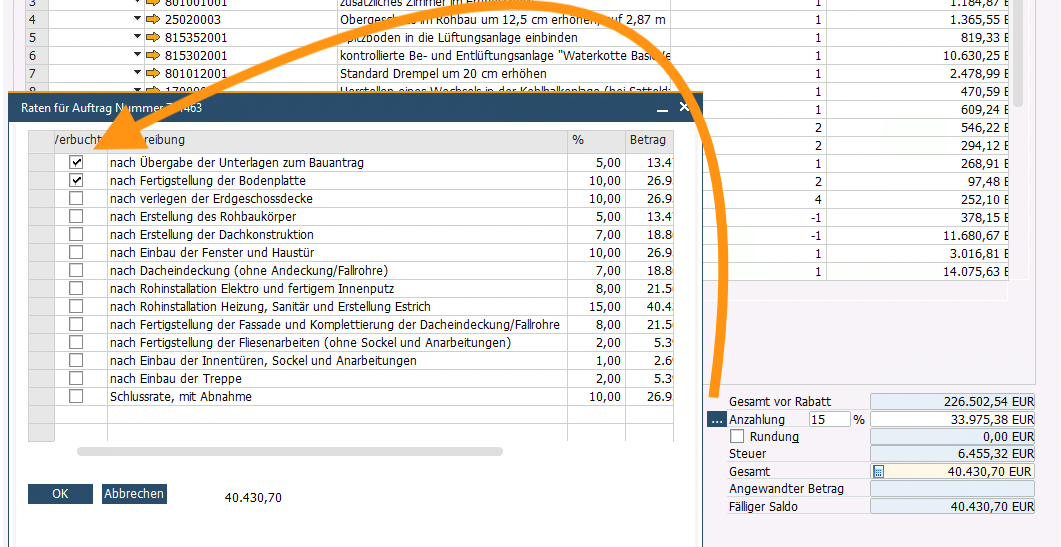Minimize the Raten für Auftrag dialog
1061x547 pixels.
(x=662, y=107)
